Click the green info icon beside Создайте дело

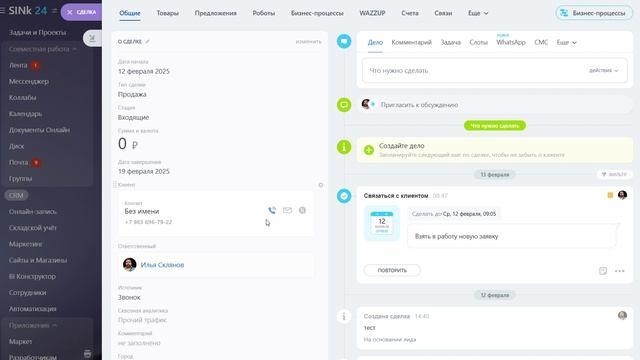click(344, 147)
